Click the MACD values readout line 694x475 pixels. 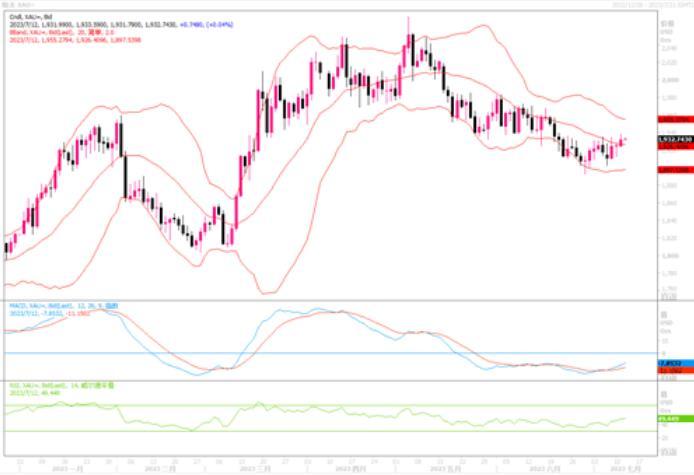(55, 313)
